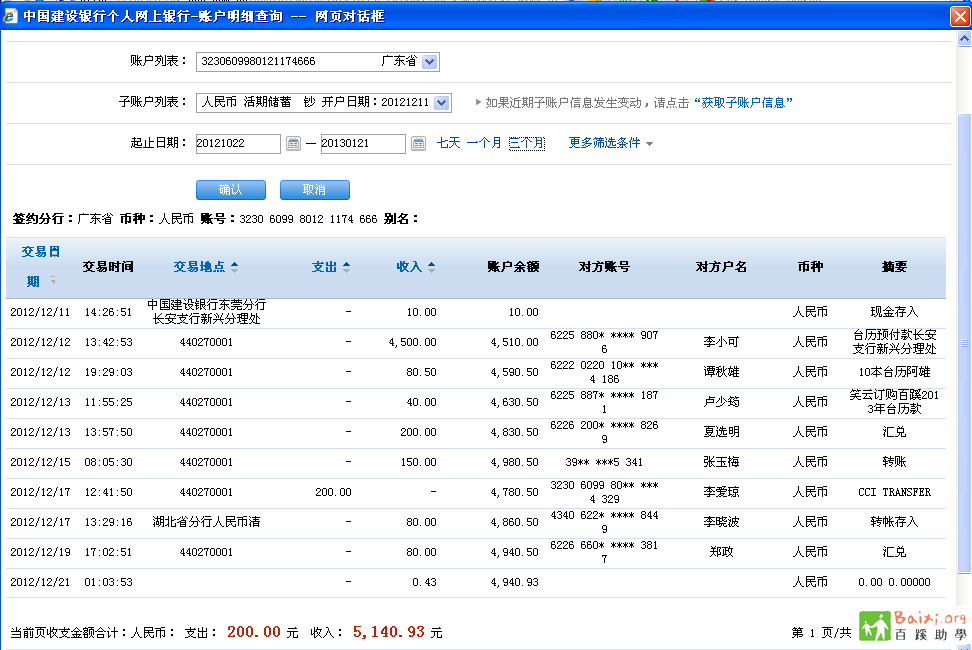
Task: Click location 湖北省分行人民币清
Action: [x=206, y=522]
